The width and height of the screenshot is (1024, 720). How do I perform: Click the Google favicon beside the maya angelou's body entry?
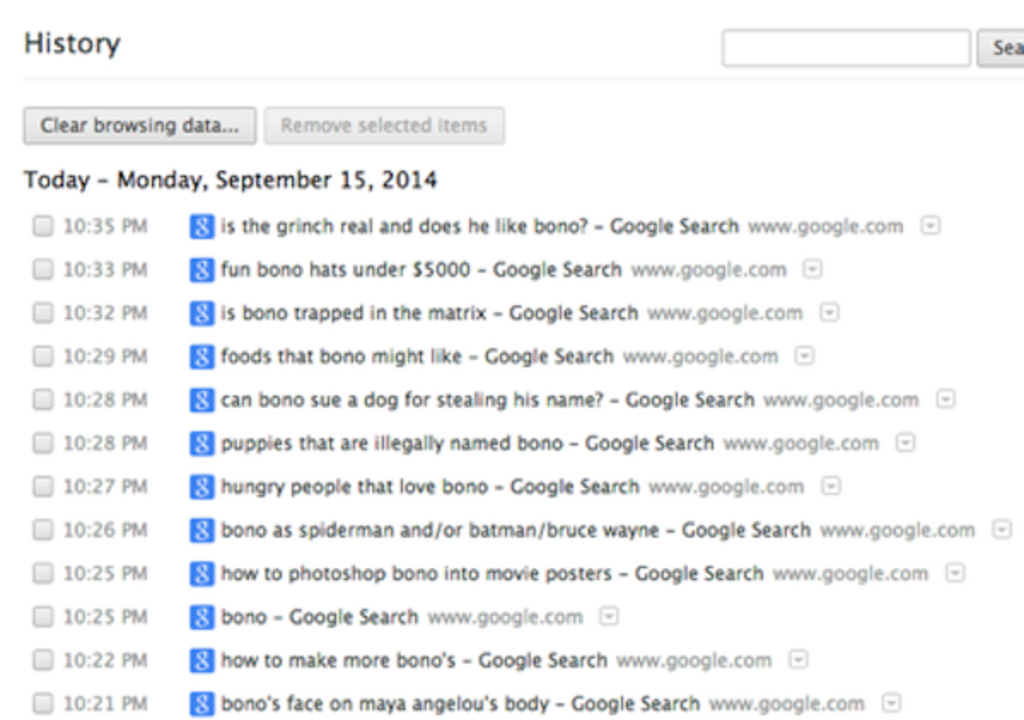(202, 704)
